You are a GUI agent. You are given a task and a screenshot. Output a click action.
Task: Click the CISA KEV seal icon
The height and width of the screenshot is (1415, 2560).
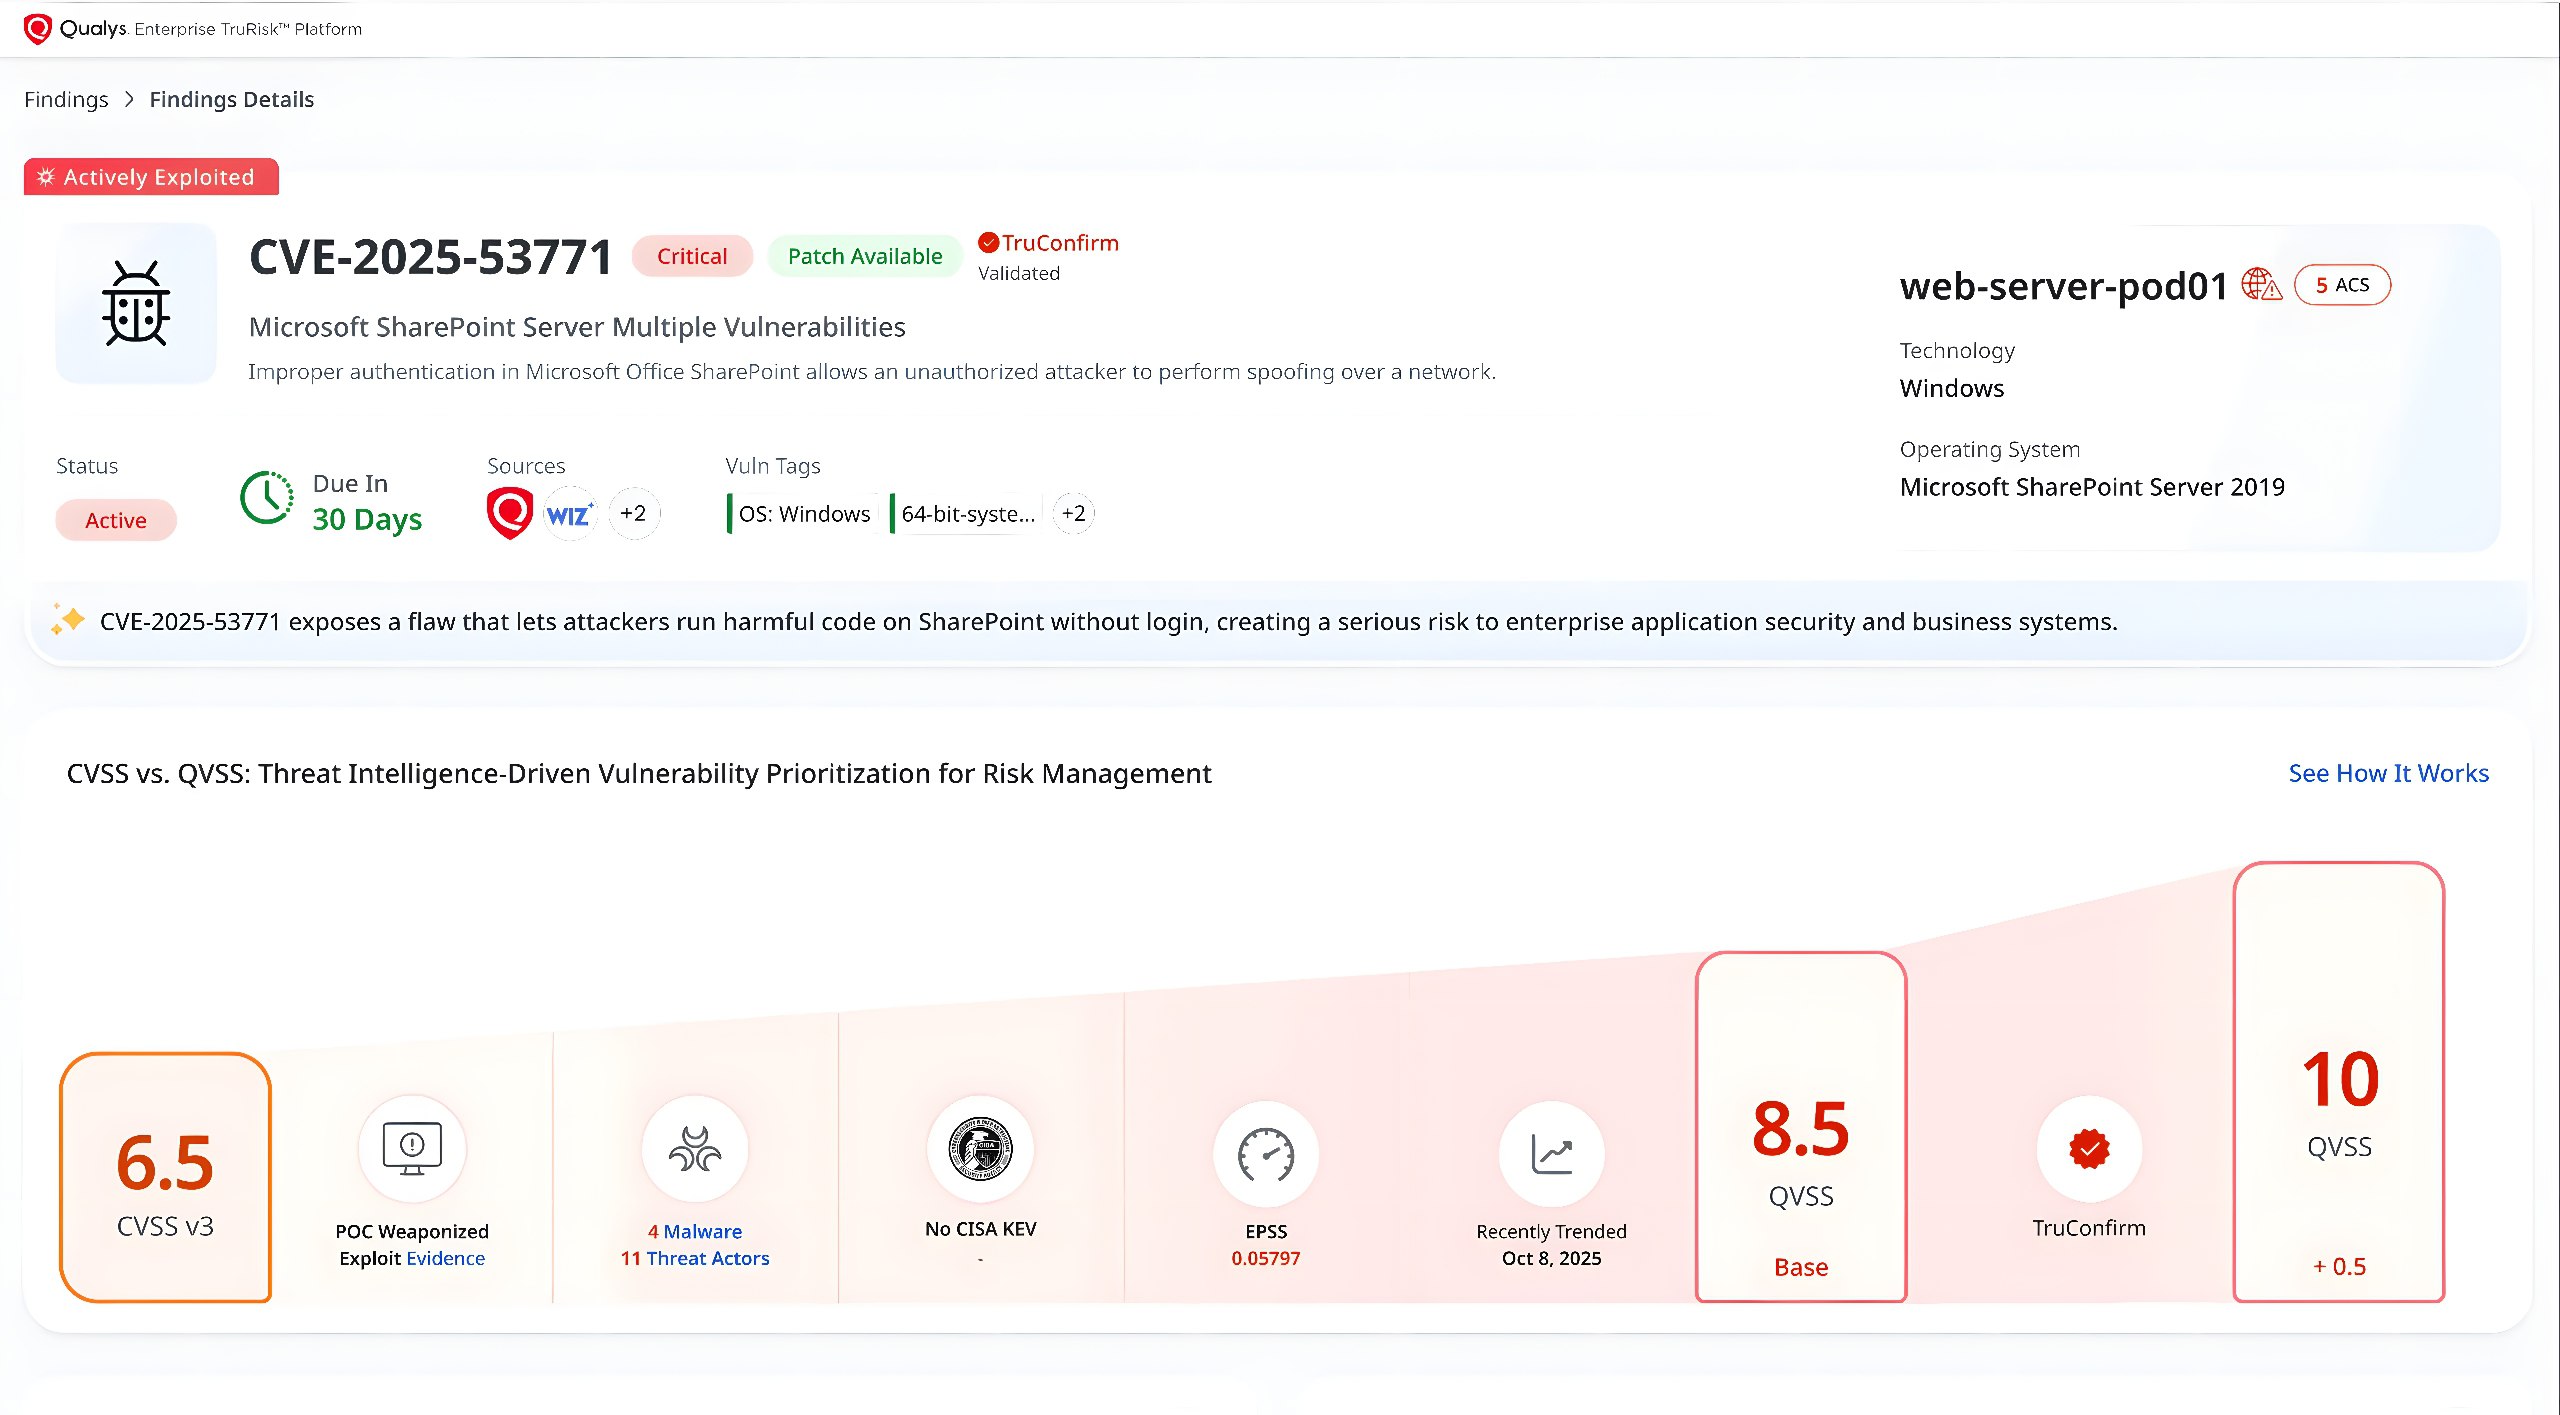pos(980,1148)
